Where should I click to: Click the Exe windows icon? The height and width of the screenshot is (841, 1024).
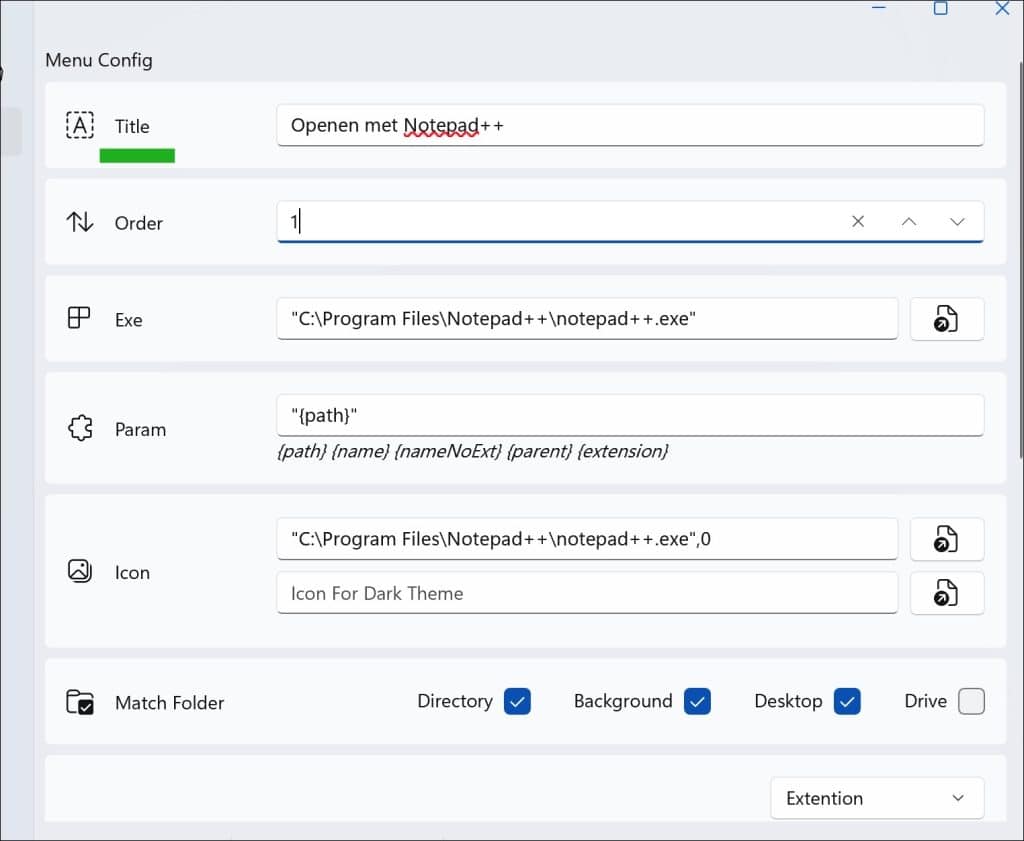(x=79, y=319)
